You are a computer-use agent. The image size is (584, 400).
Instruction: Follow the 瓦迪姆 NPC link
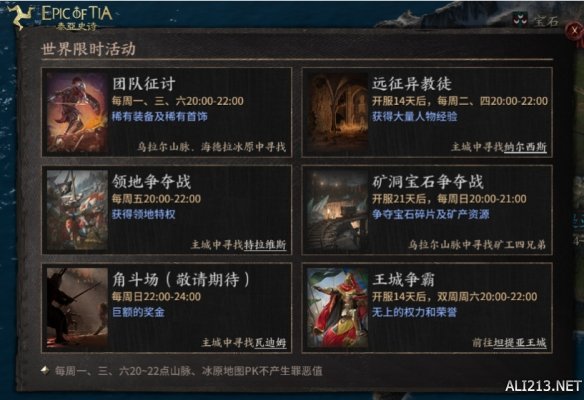click(270, 343)
